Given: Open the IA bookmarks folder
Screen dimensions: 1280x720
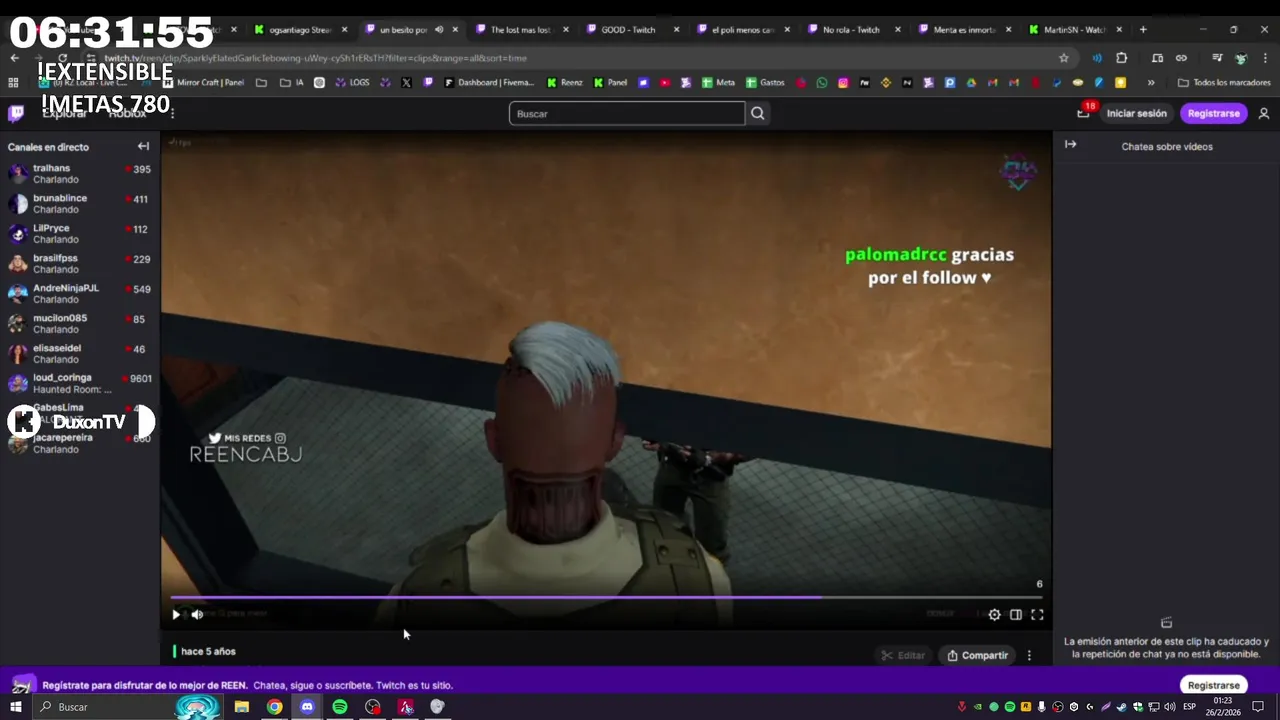Looking at the screenshot, I should tap(291, 83).
